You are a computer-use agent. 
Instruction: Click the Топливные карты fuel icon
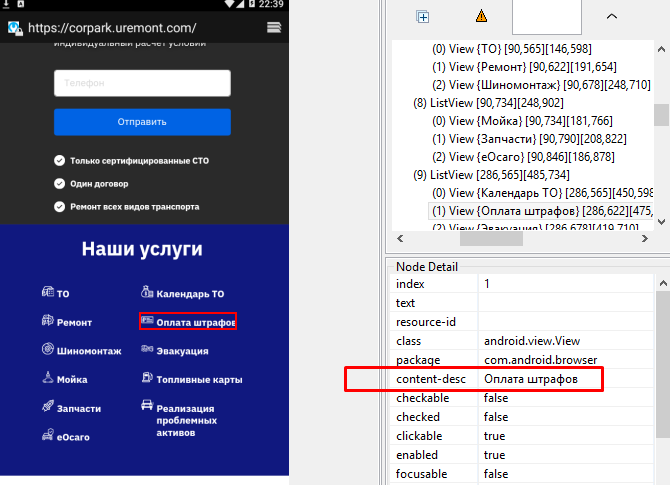(147, 377)
